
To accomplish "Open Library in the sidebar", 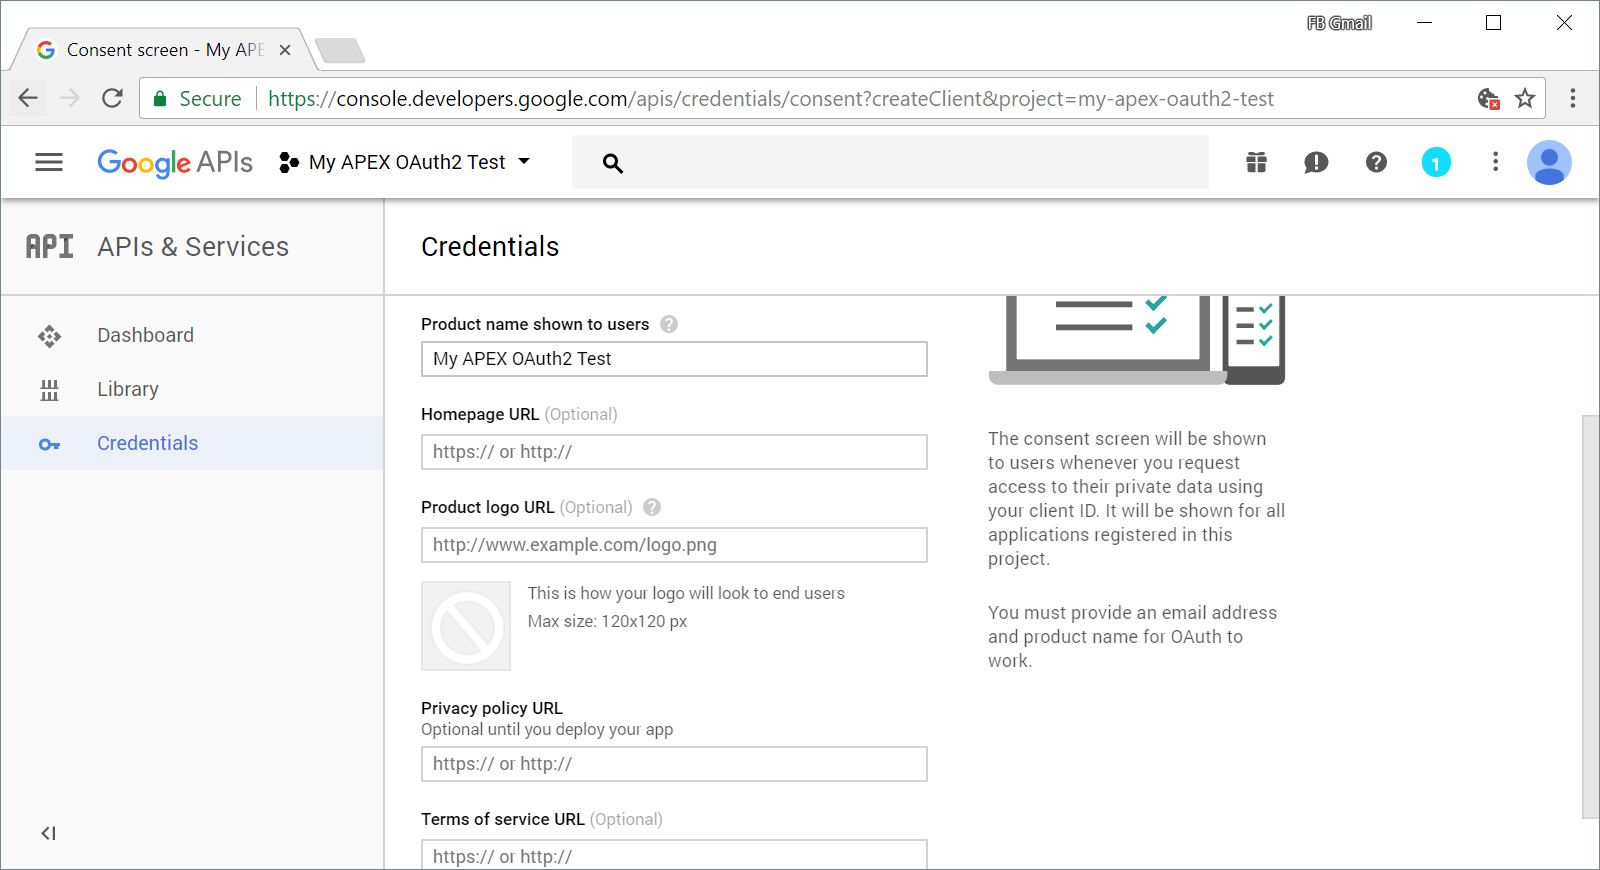I will click(x=192, y=389).
